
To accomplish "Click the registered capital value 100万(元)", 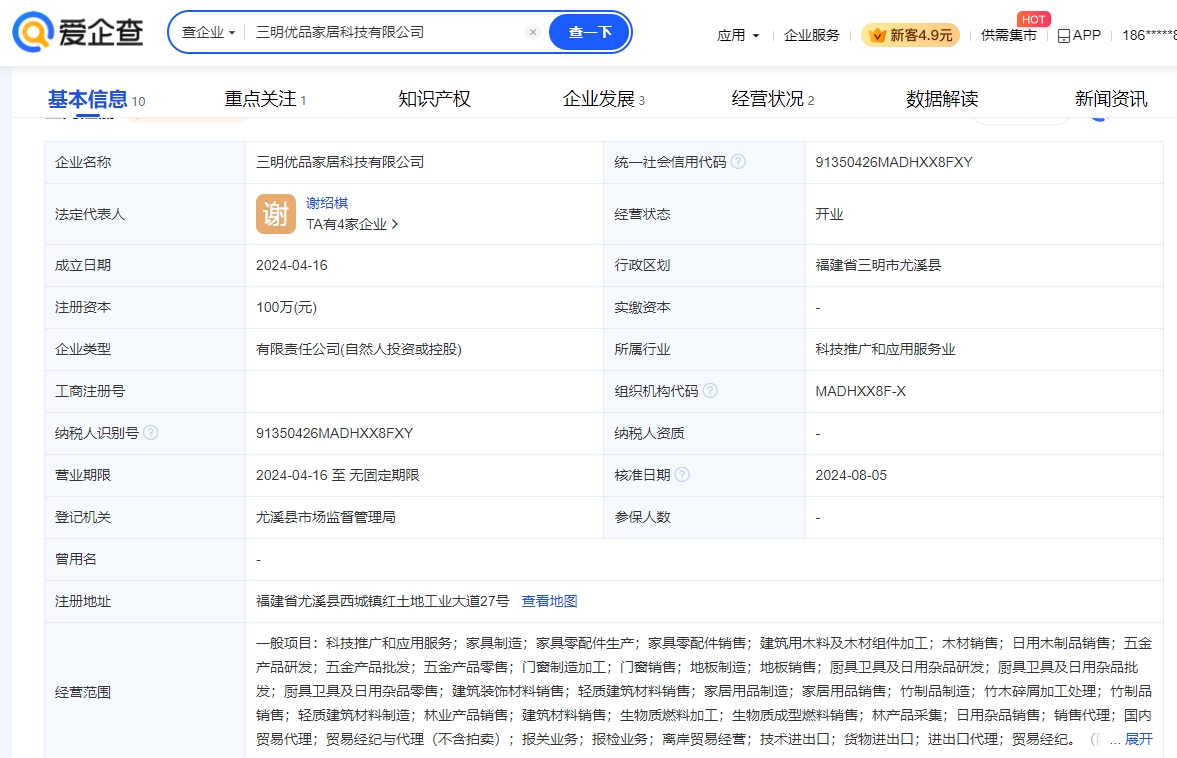I will (287, 308).
